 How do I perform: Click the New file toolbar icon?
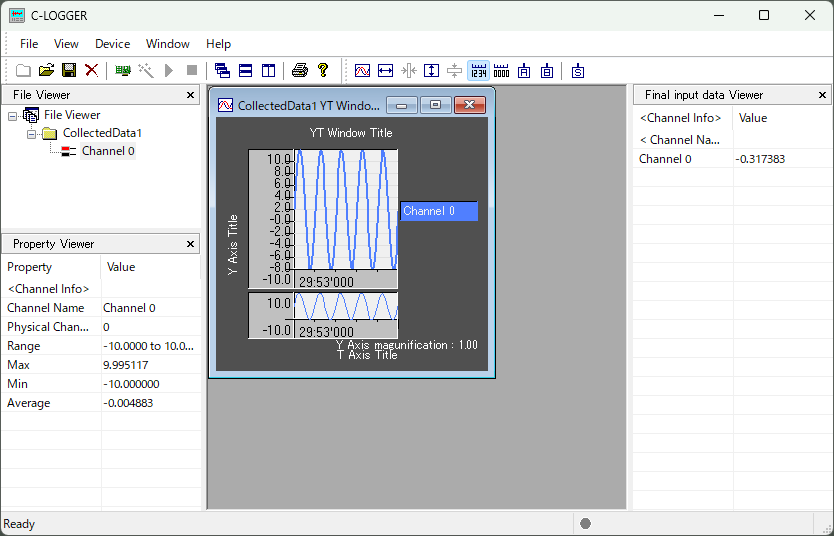pyautogui.click(x=23, y=70)
